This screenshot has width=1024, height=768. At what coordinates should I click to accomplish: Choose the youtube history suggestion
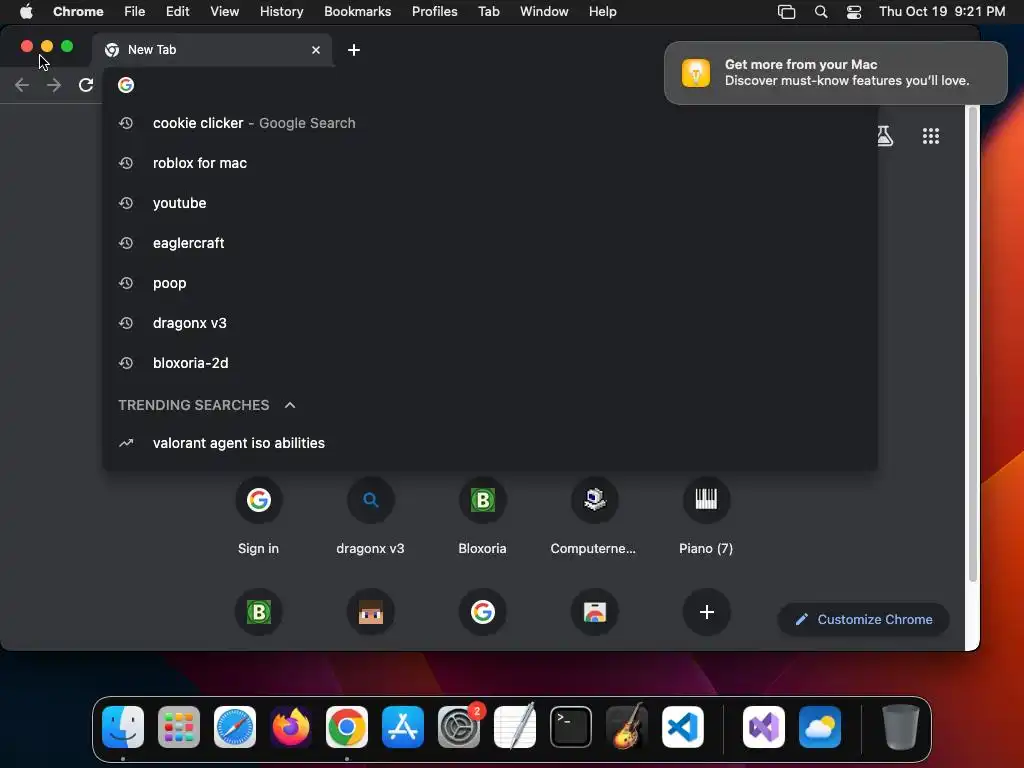(x=490, y=203)
